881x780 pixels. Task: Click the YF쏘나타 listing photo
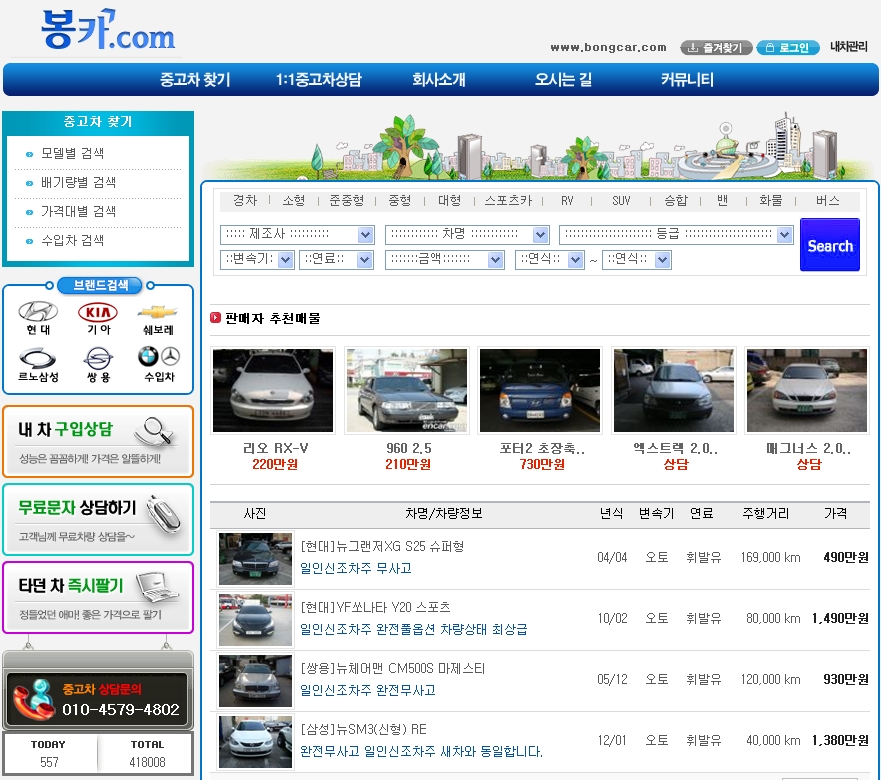tap(255, 620)
